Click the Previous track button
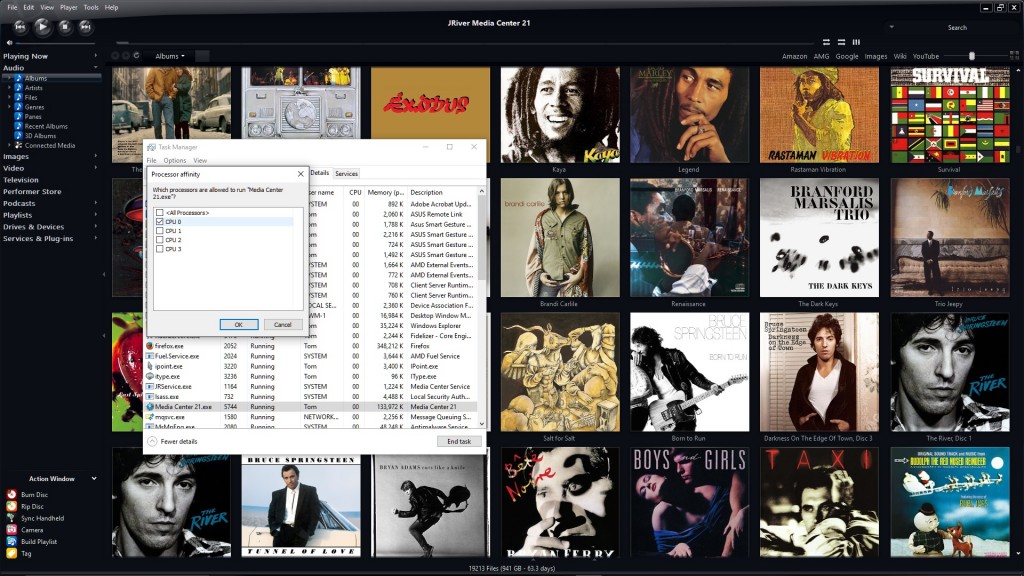 pyautogui.click(x=20, y=27)
